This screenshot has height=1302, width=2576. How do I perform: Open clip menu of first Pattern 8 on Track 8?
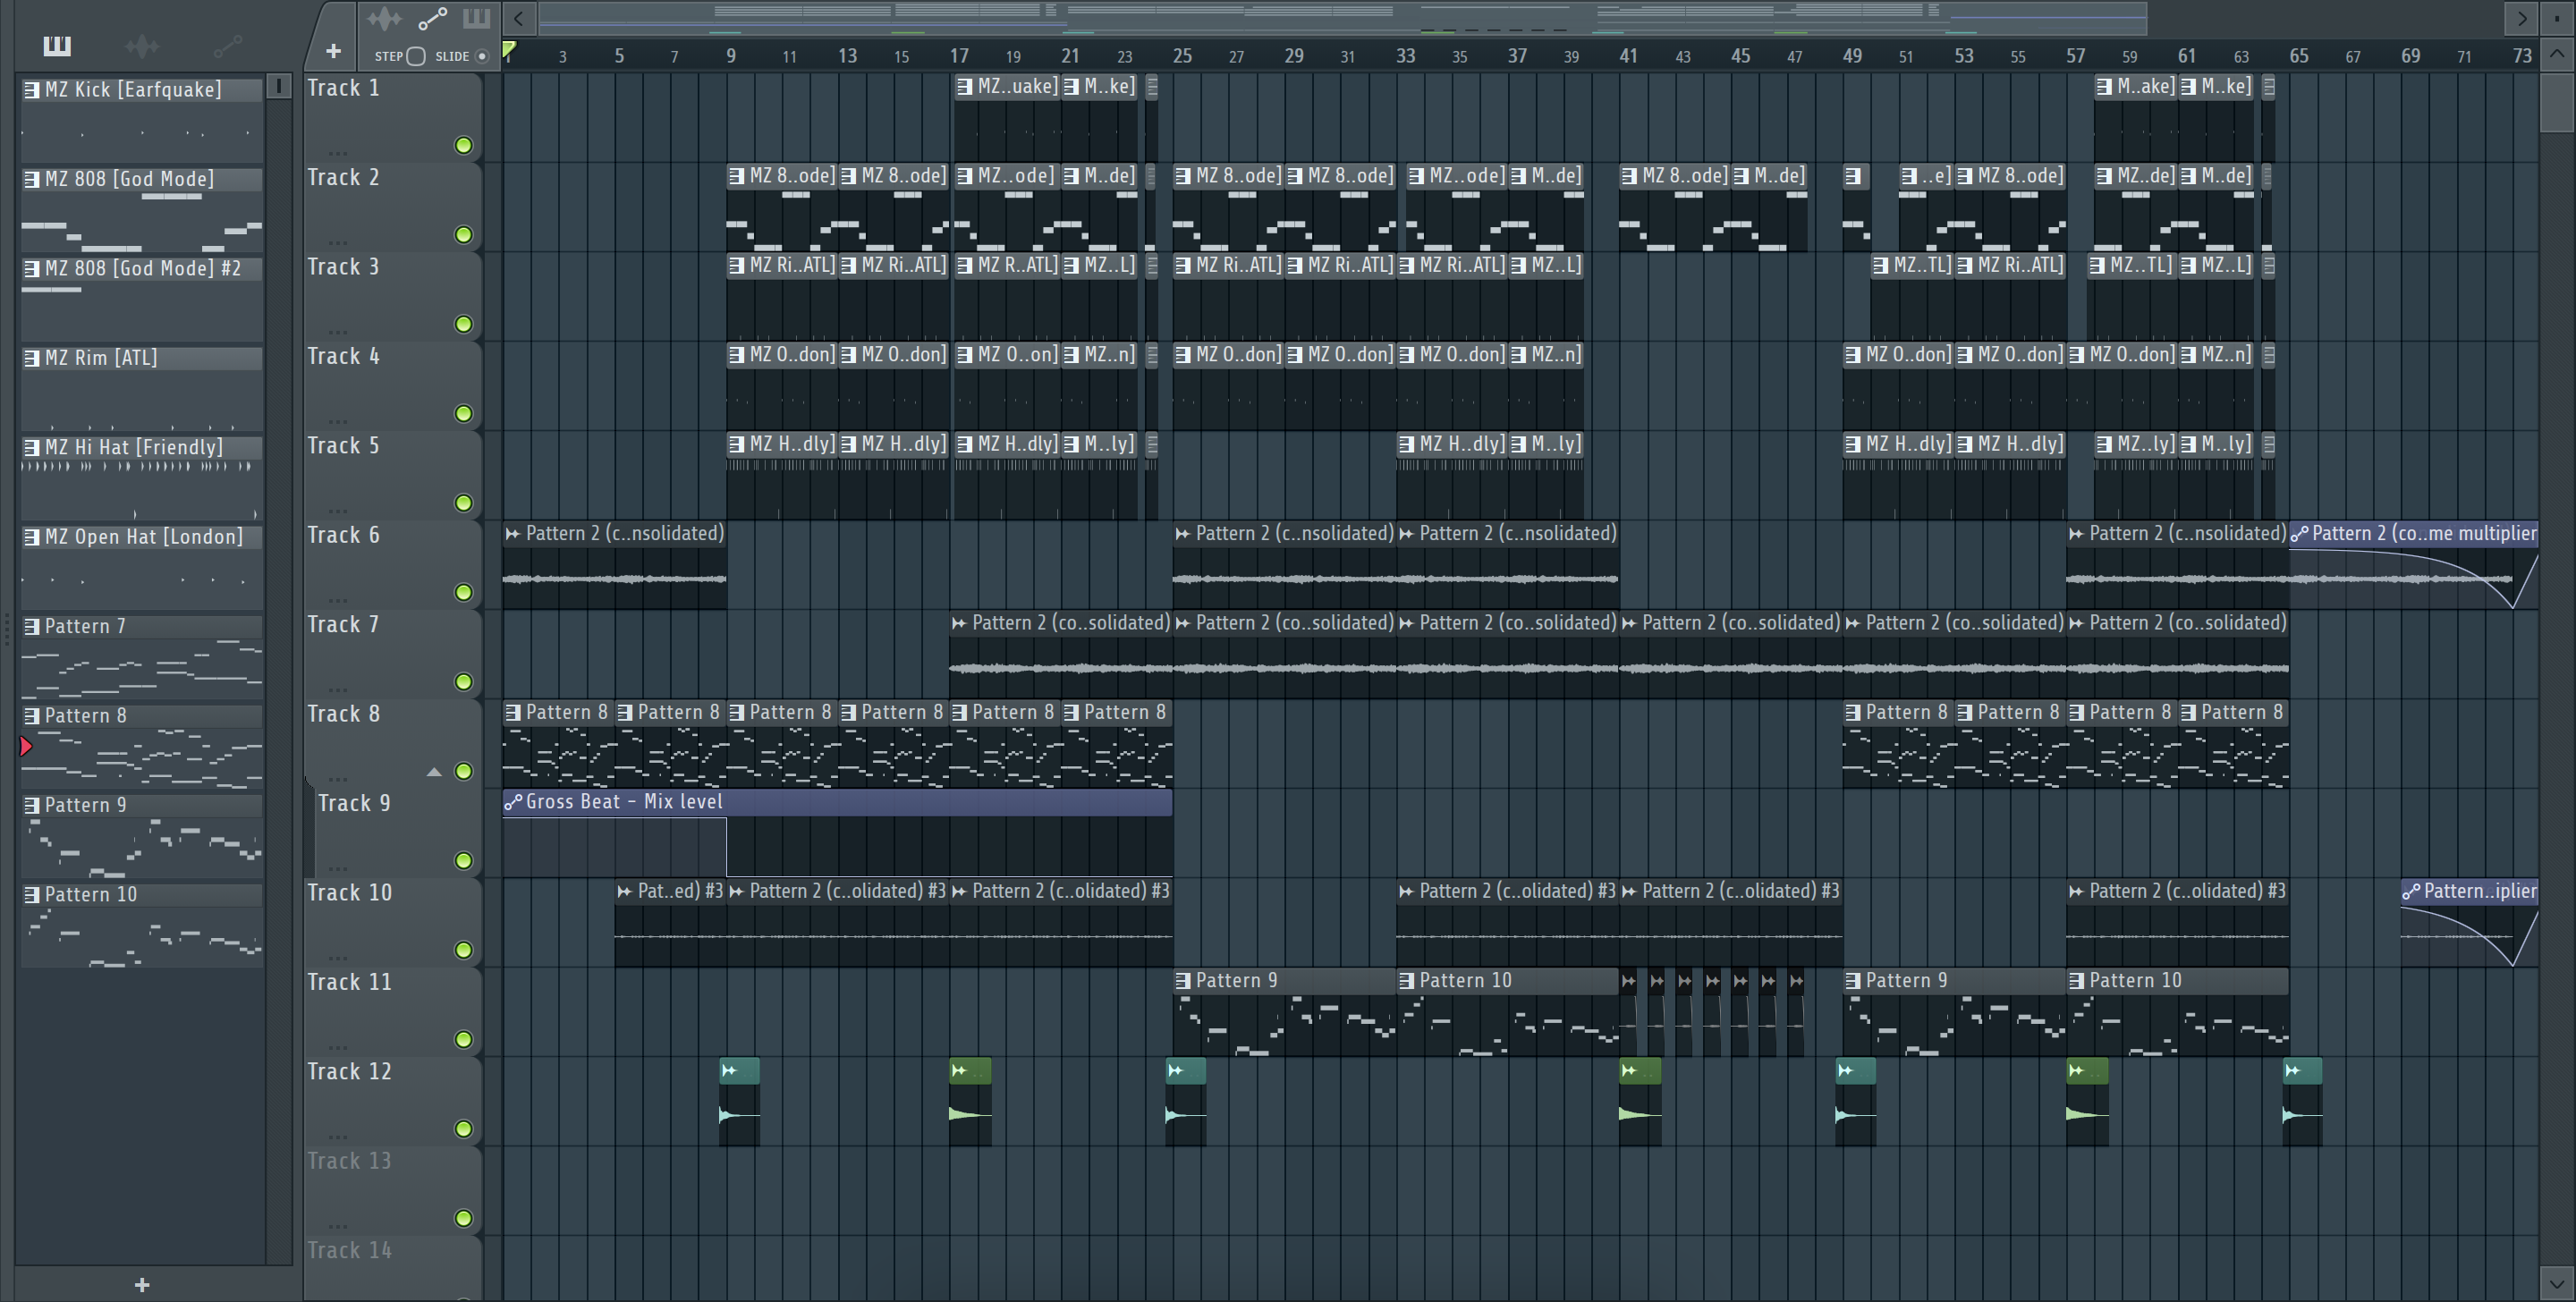pos(513,713)
